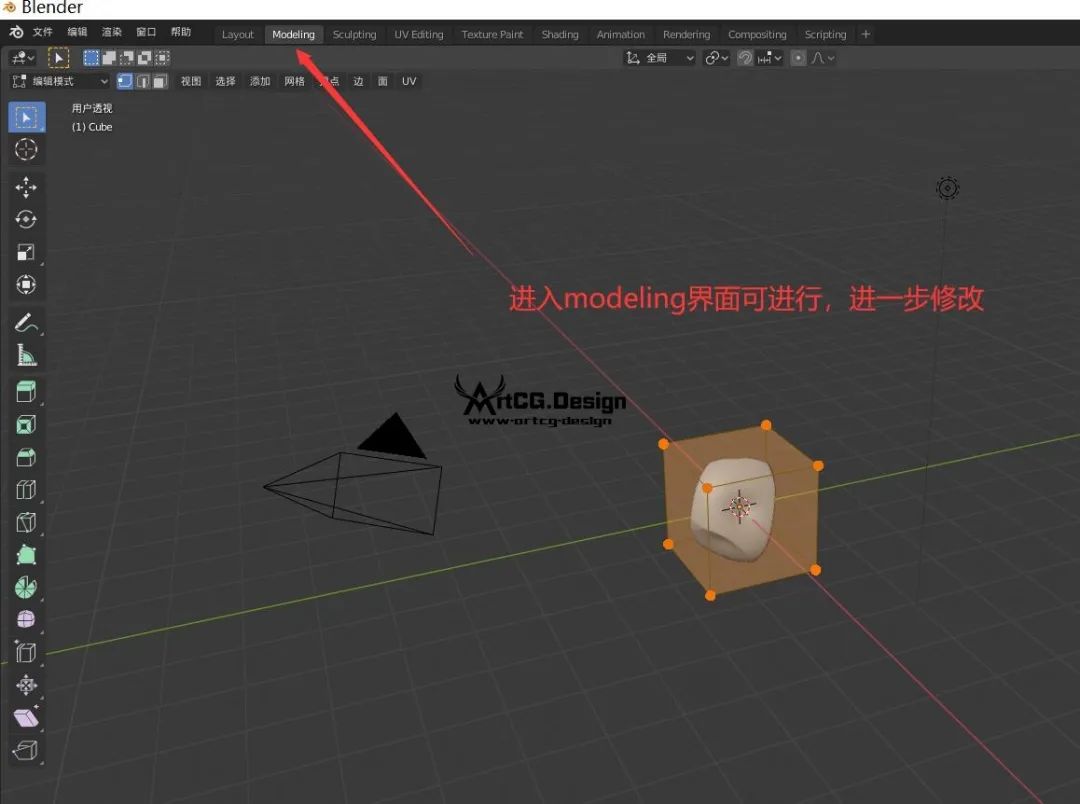Select the Poly Build tool

click(26, 555)
